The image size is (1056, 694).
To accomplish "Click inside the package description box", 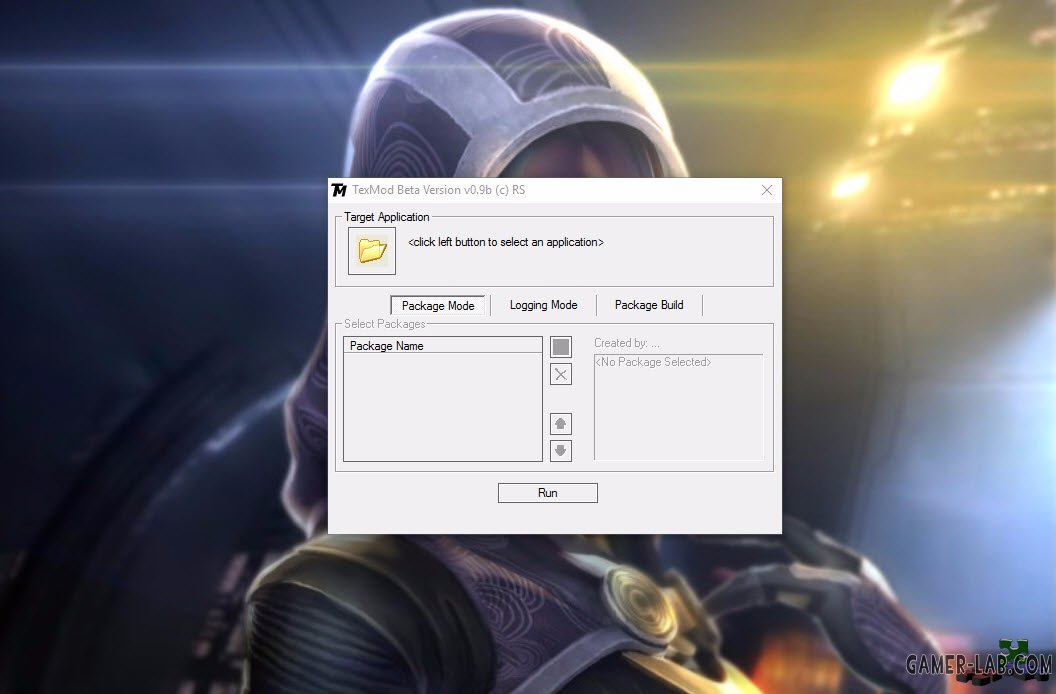I will [679, 407].
